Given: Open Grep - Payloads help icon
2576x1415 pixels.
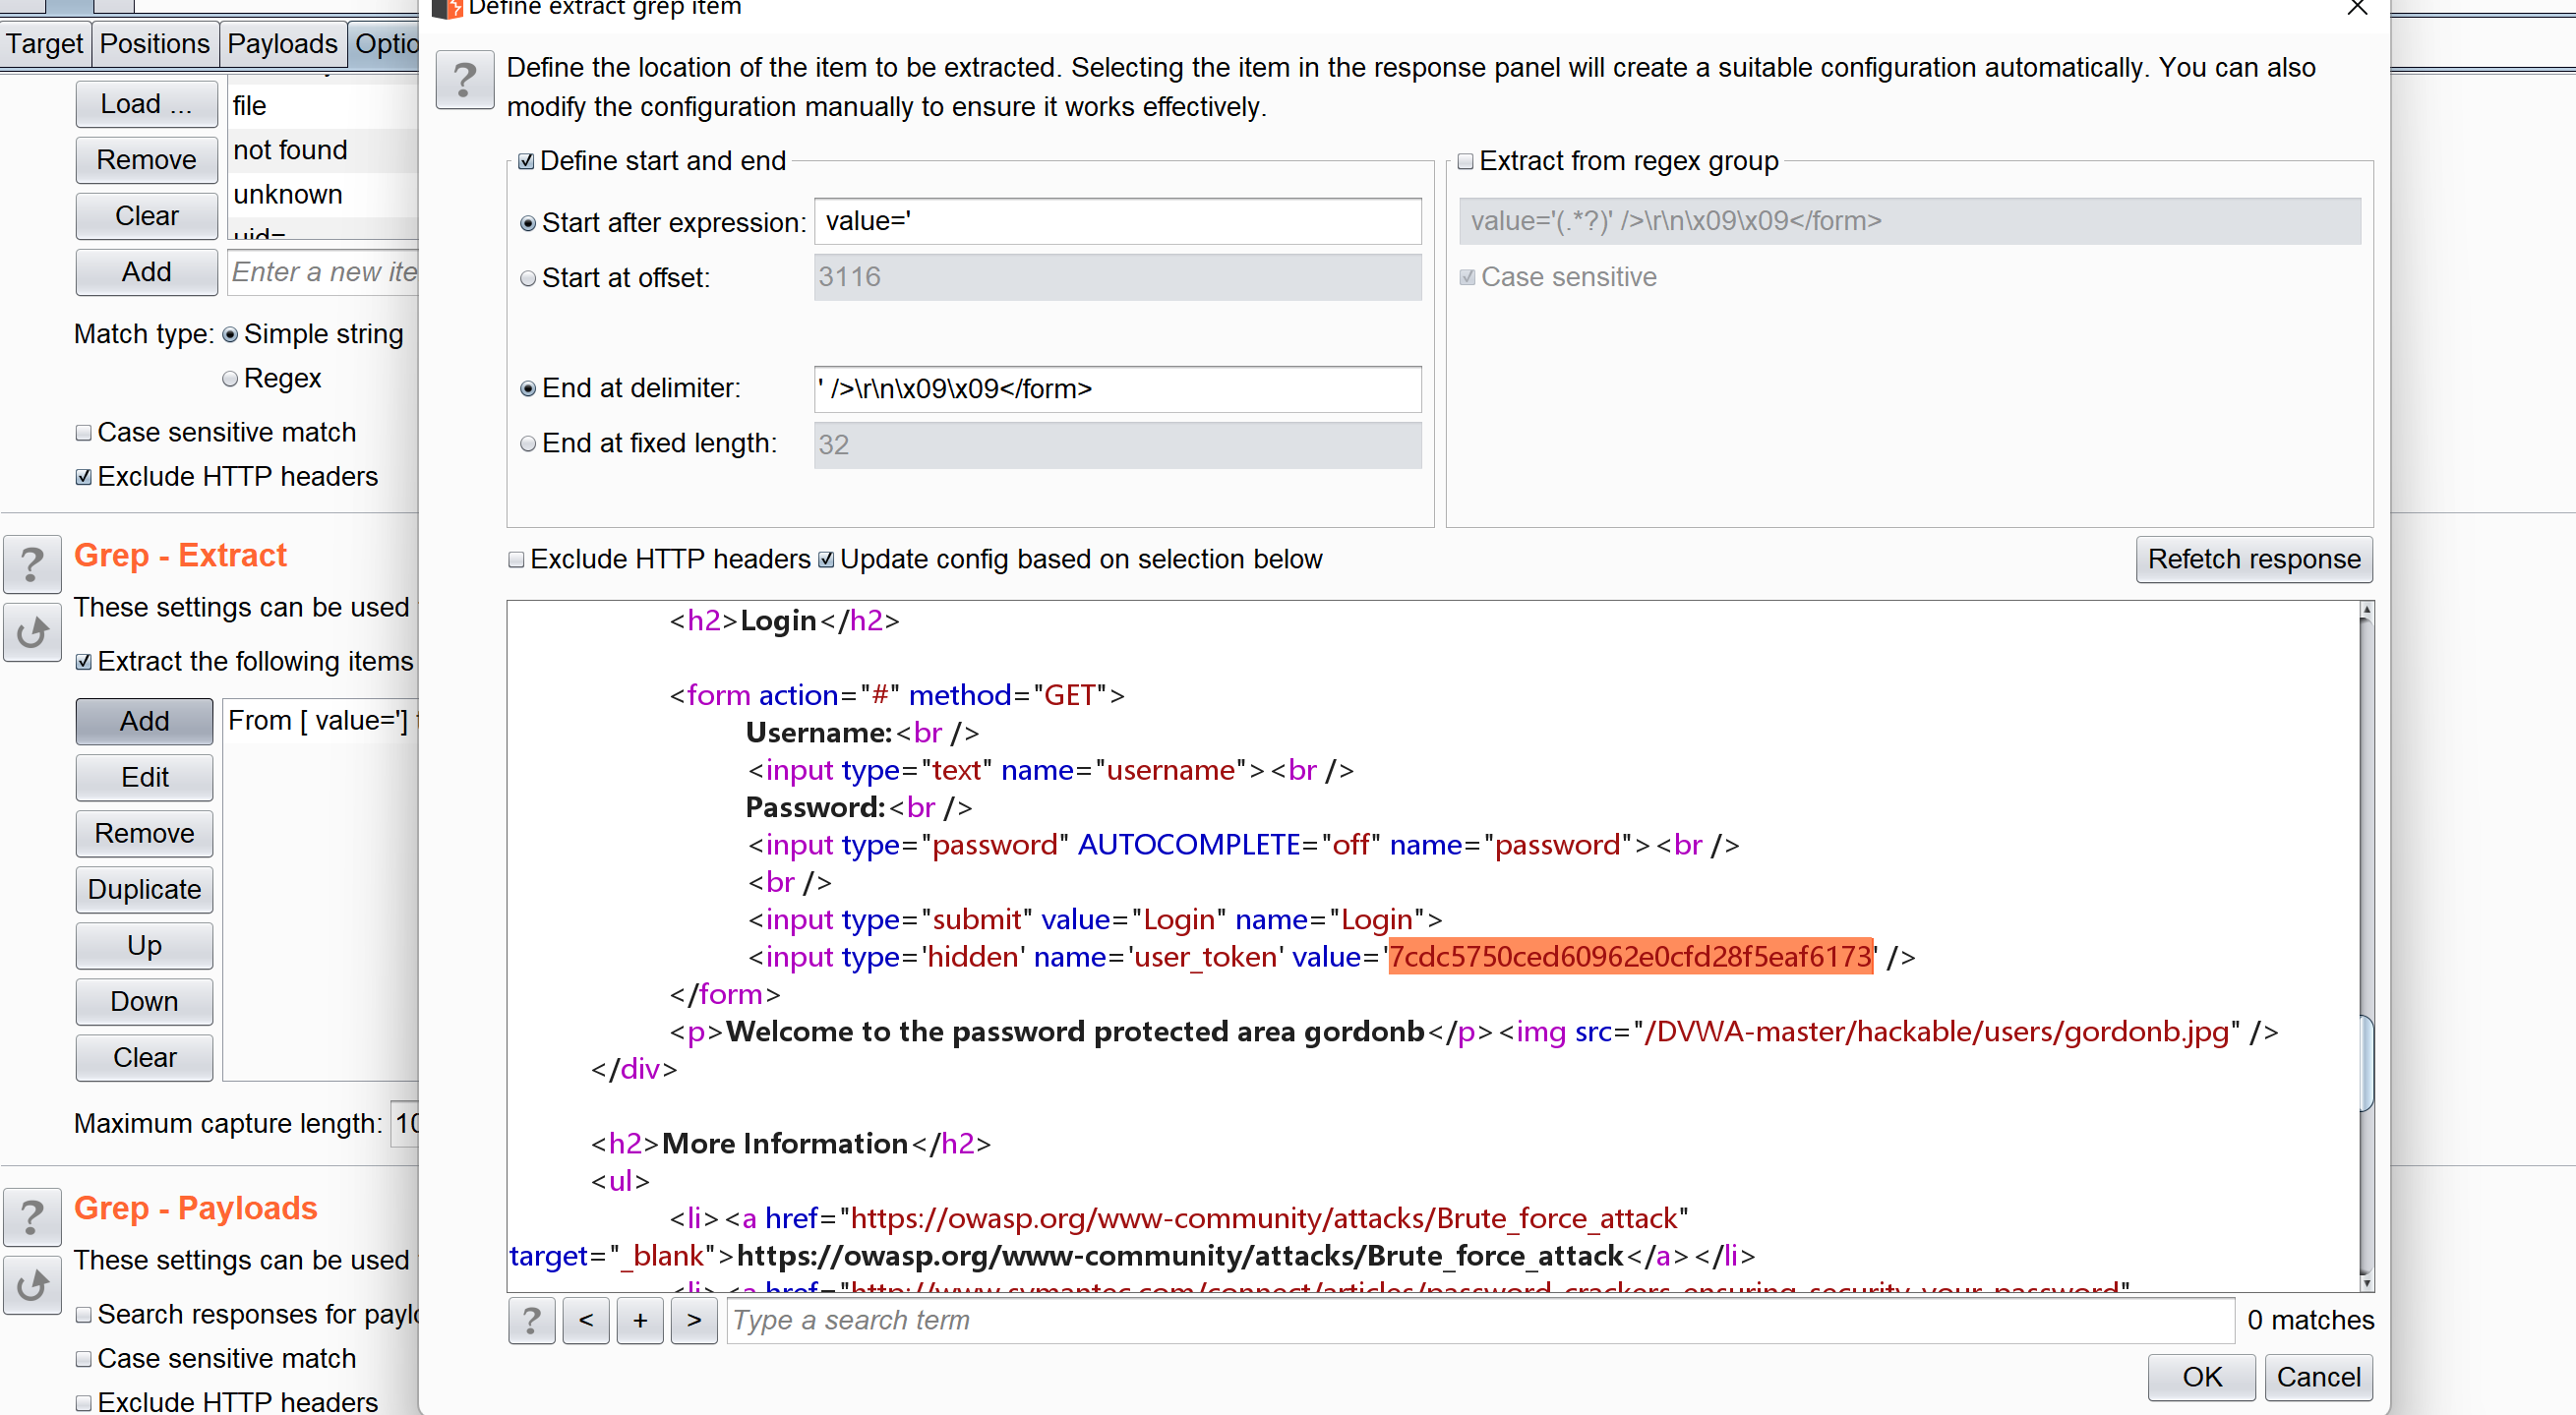Looking at the screenshot, I should coord(33,1217).
